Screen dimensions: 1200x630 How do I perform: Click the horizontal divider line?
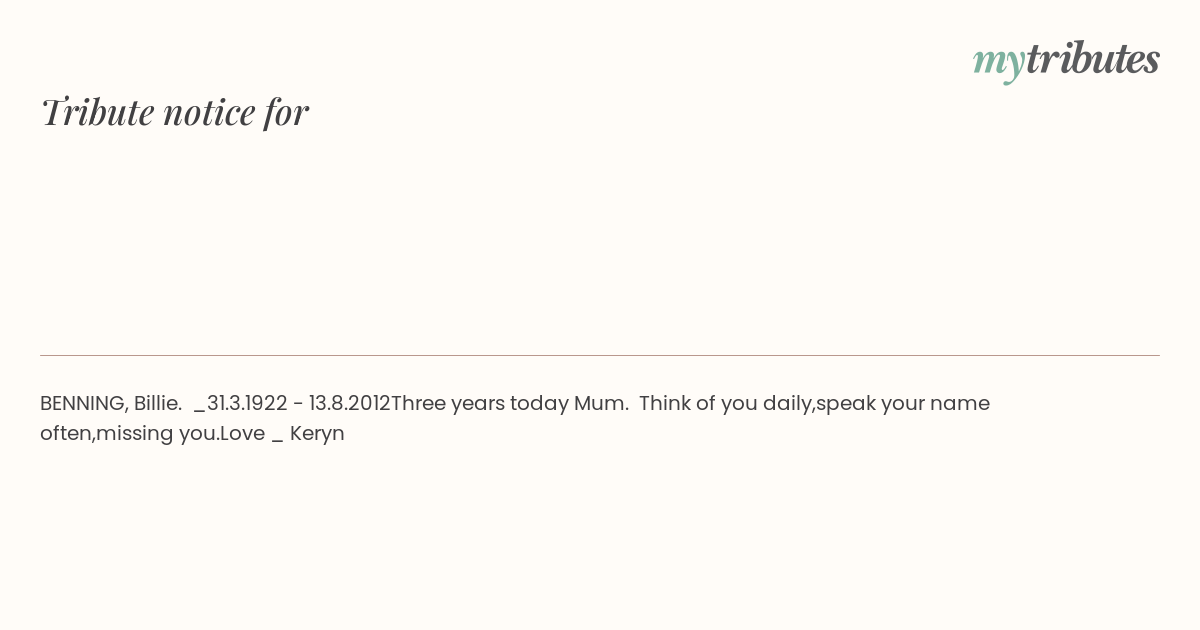point(600,355)
